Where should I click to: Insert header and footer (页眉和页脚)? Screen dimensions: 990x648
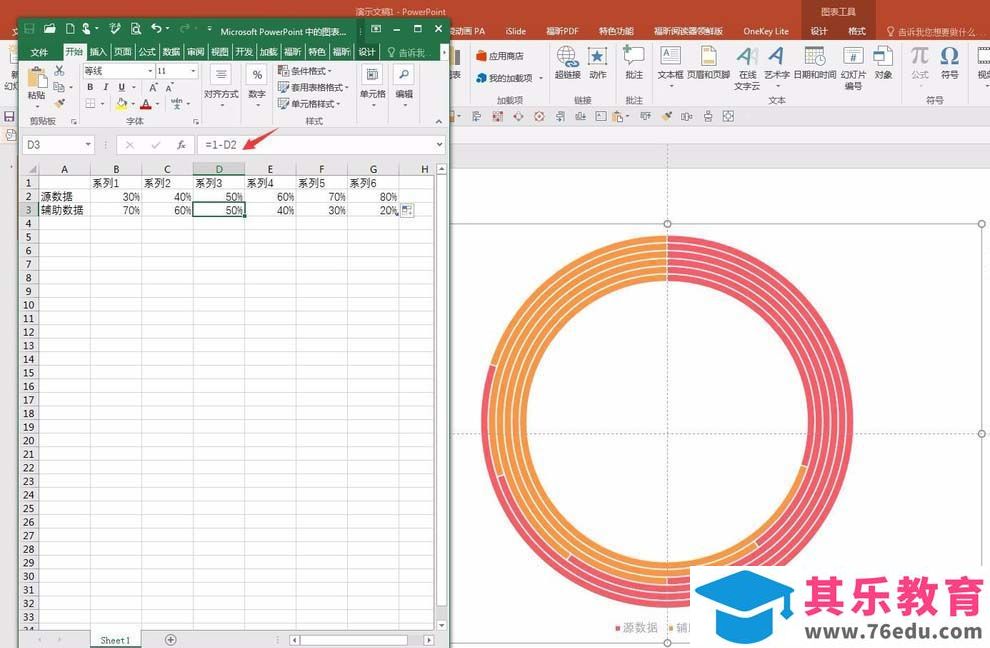tap(708, 63)
